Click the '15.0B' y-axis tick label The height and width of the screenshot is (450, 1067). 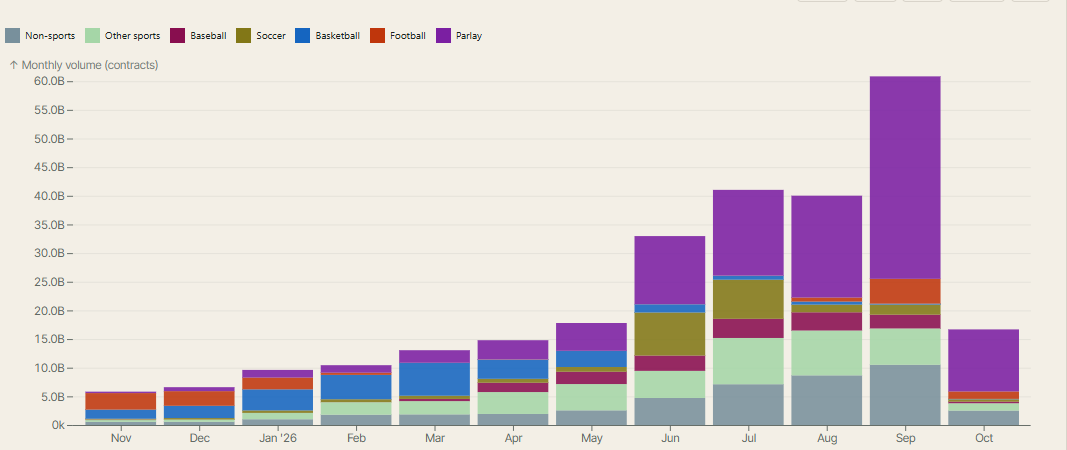[x=48, y=339]
